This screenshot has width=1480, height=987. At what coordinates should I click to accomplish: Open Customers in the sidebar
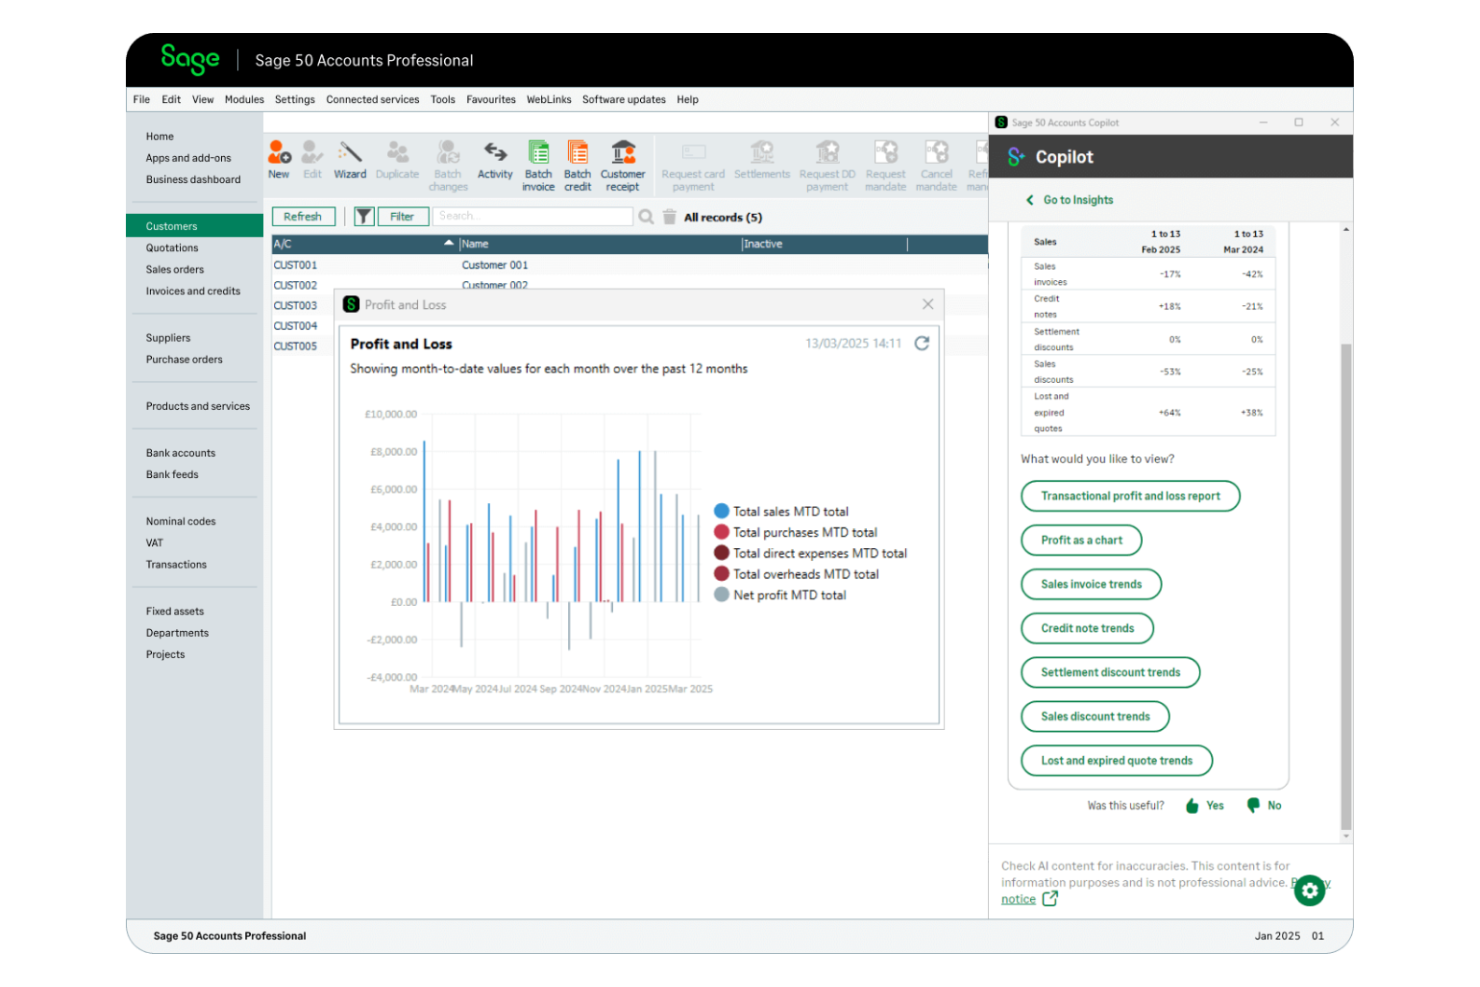pos(194,226)
